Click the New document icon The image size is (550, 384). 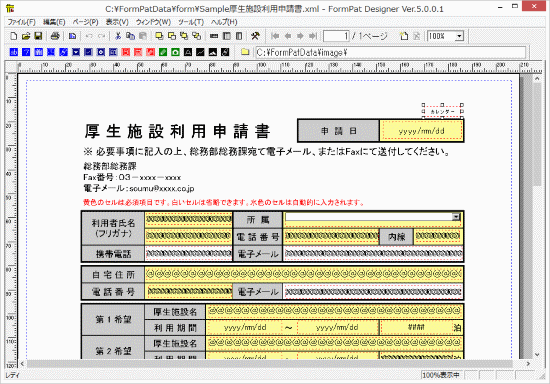tap(14, 36)
